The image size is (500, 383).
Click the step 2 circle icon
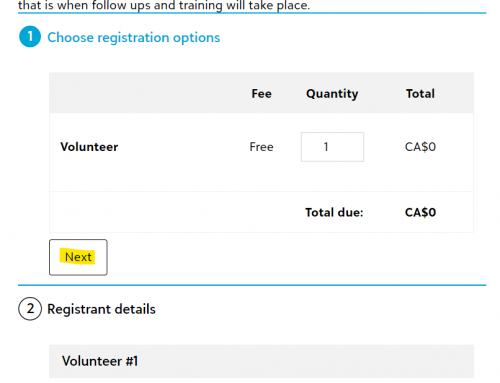pyautogui.click(x=30, y=309)
